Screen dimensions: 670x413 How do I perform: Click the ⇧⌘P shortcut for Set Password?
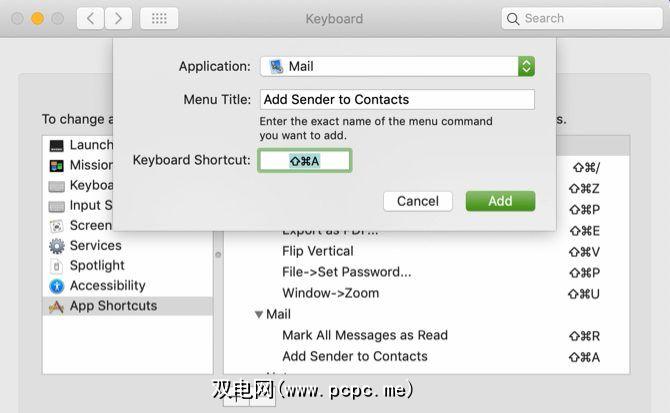pyautogui.click(x=585, y=273)
